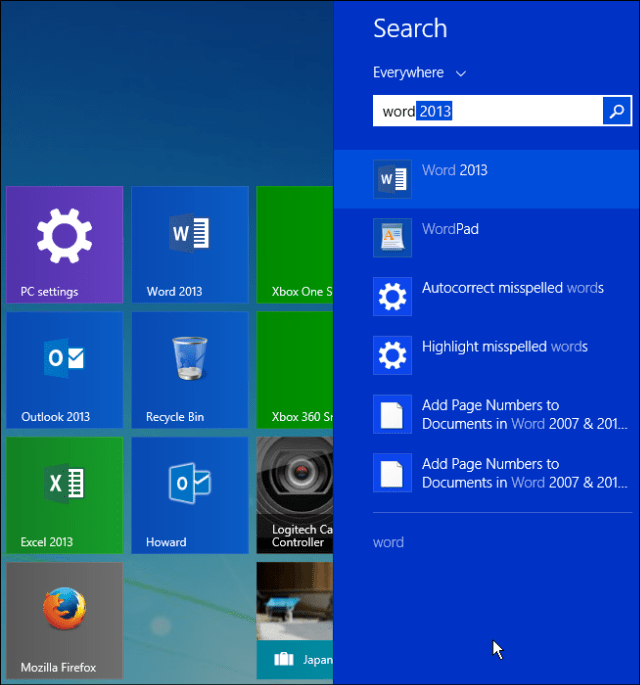Open the Outlook 2013 tile

coord(65,370)
